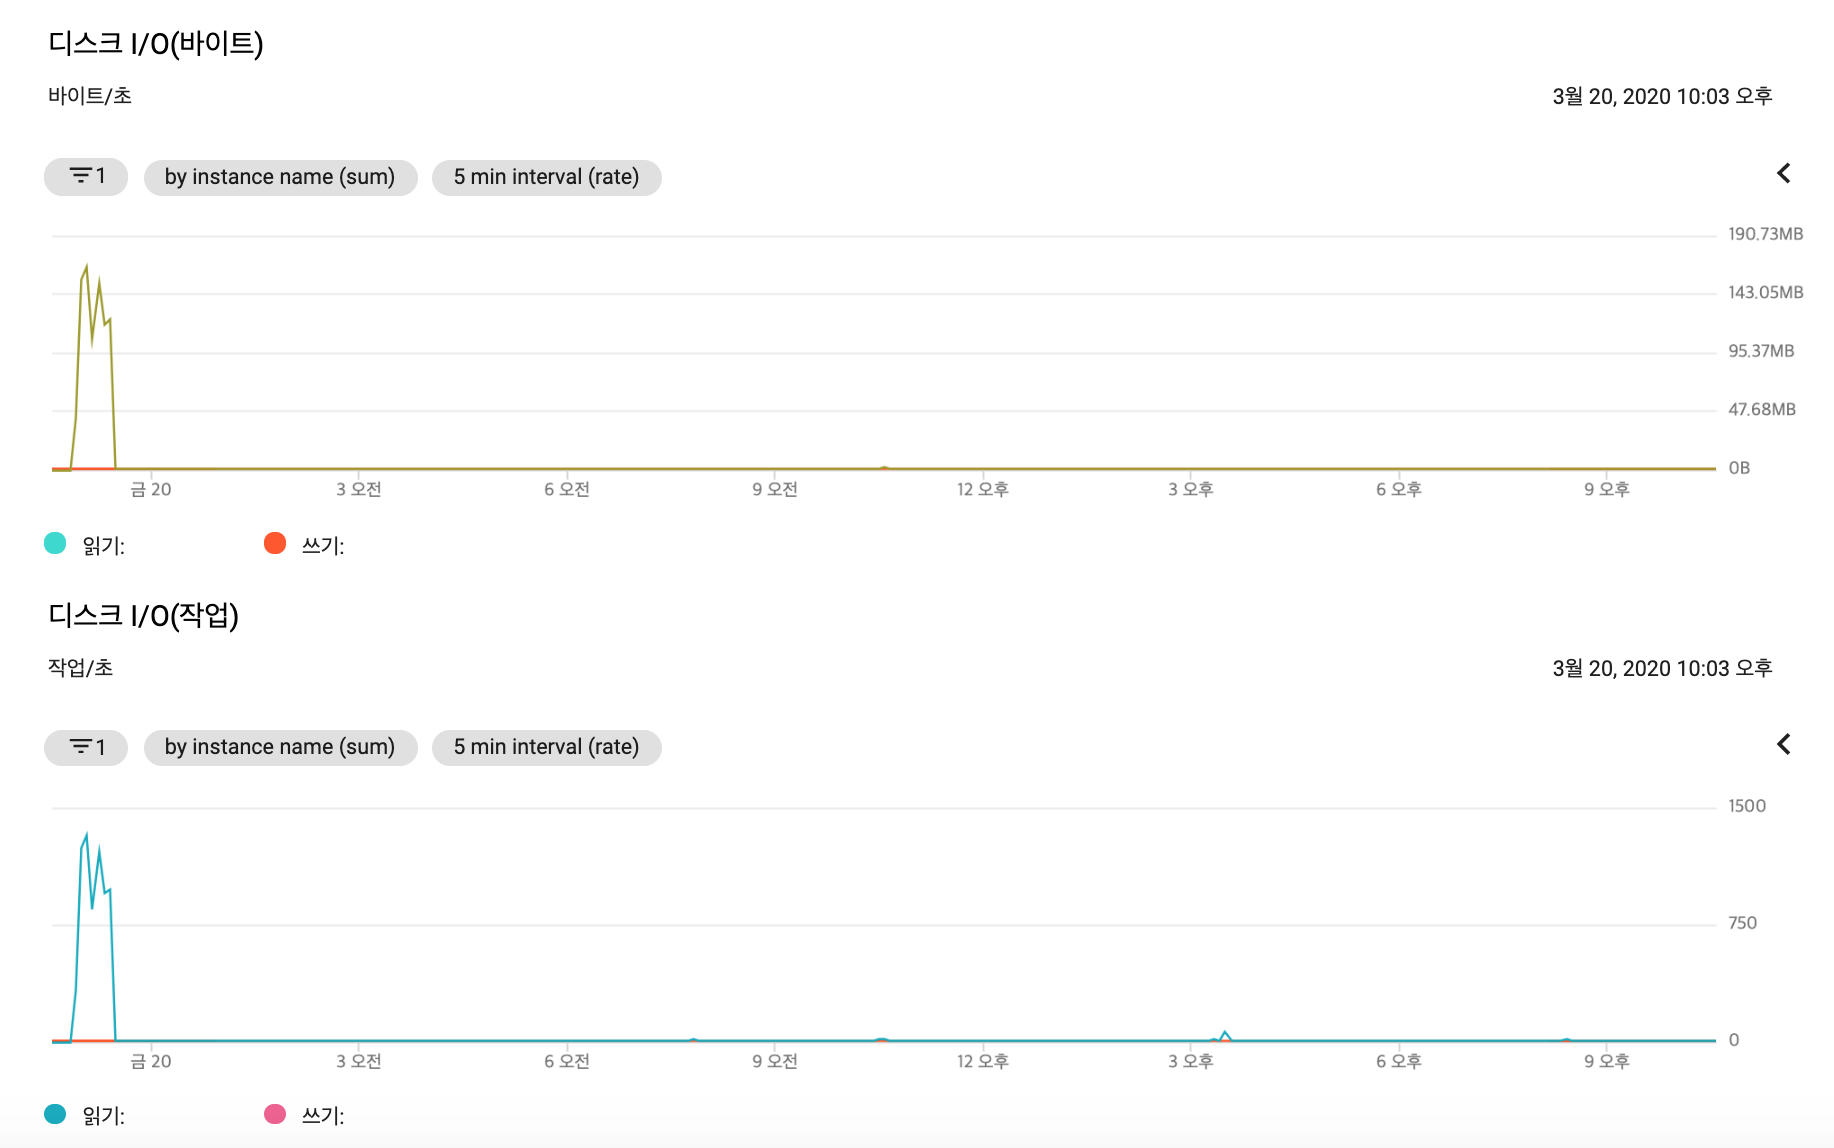Viewport: 1834px width, 1148px height.
Task: Click the '6 오전' axis marker on operations chart
Action: (x=567, y=1061)
